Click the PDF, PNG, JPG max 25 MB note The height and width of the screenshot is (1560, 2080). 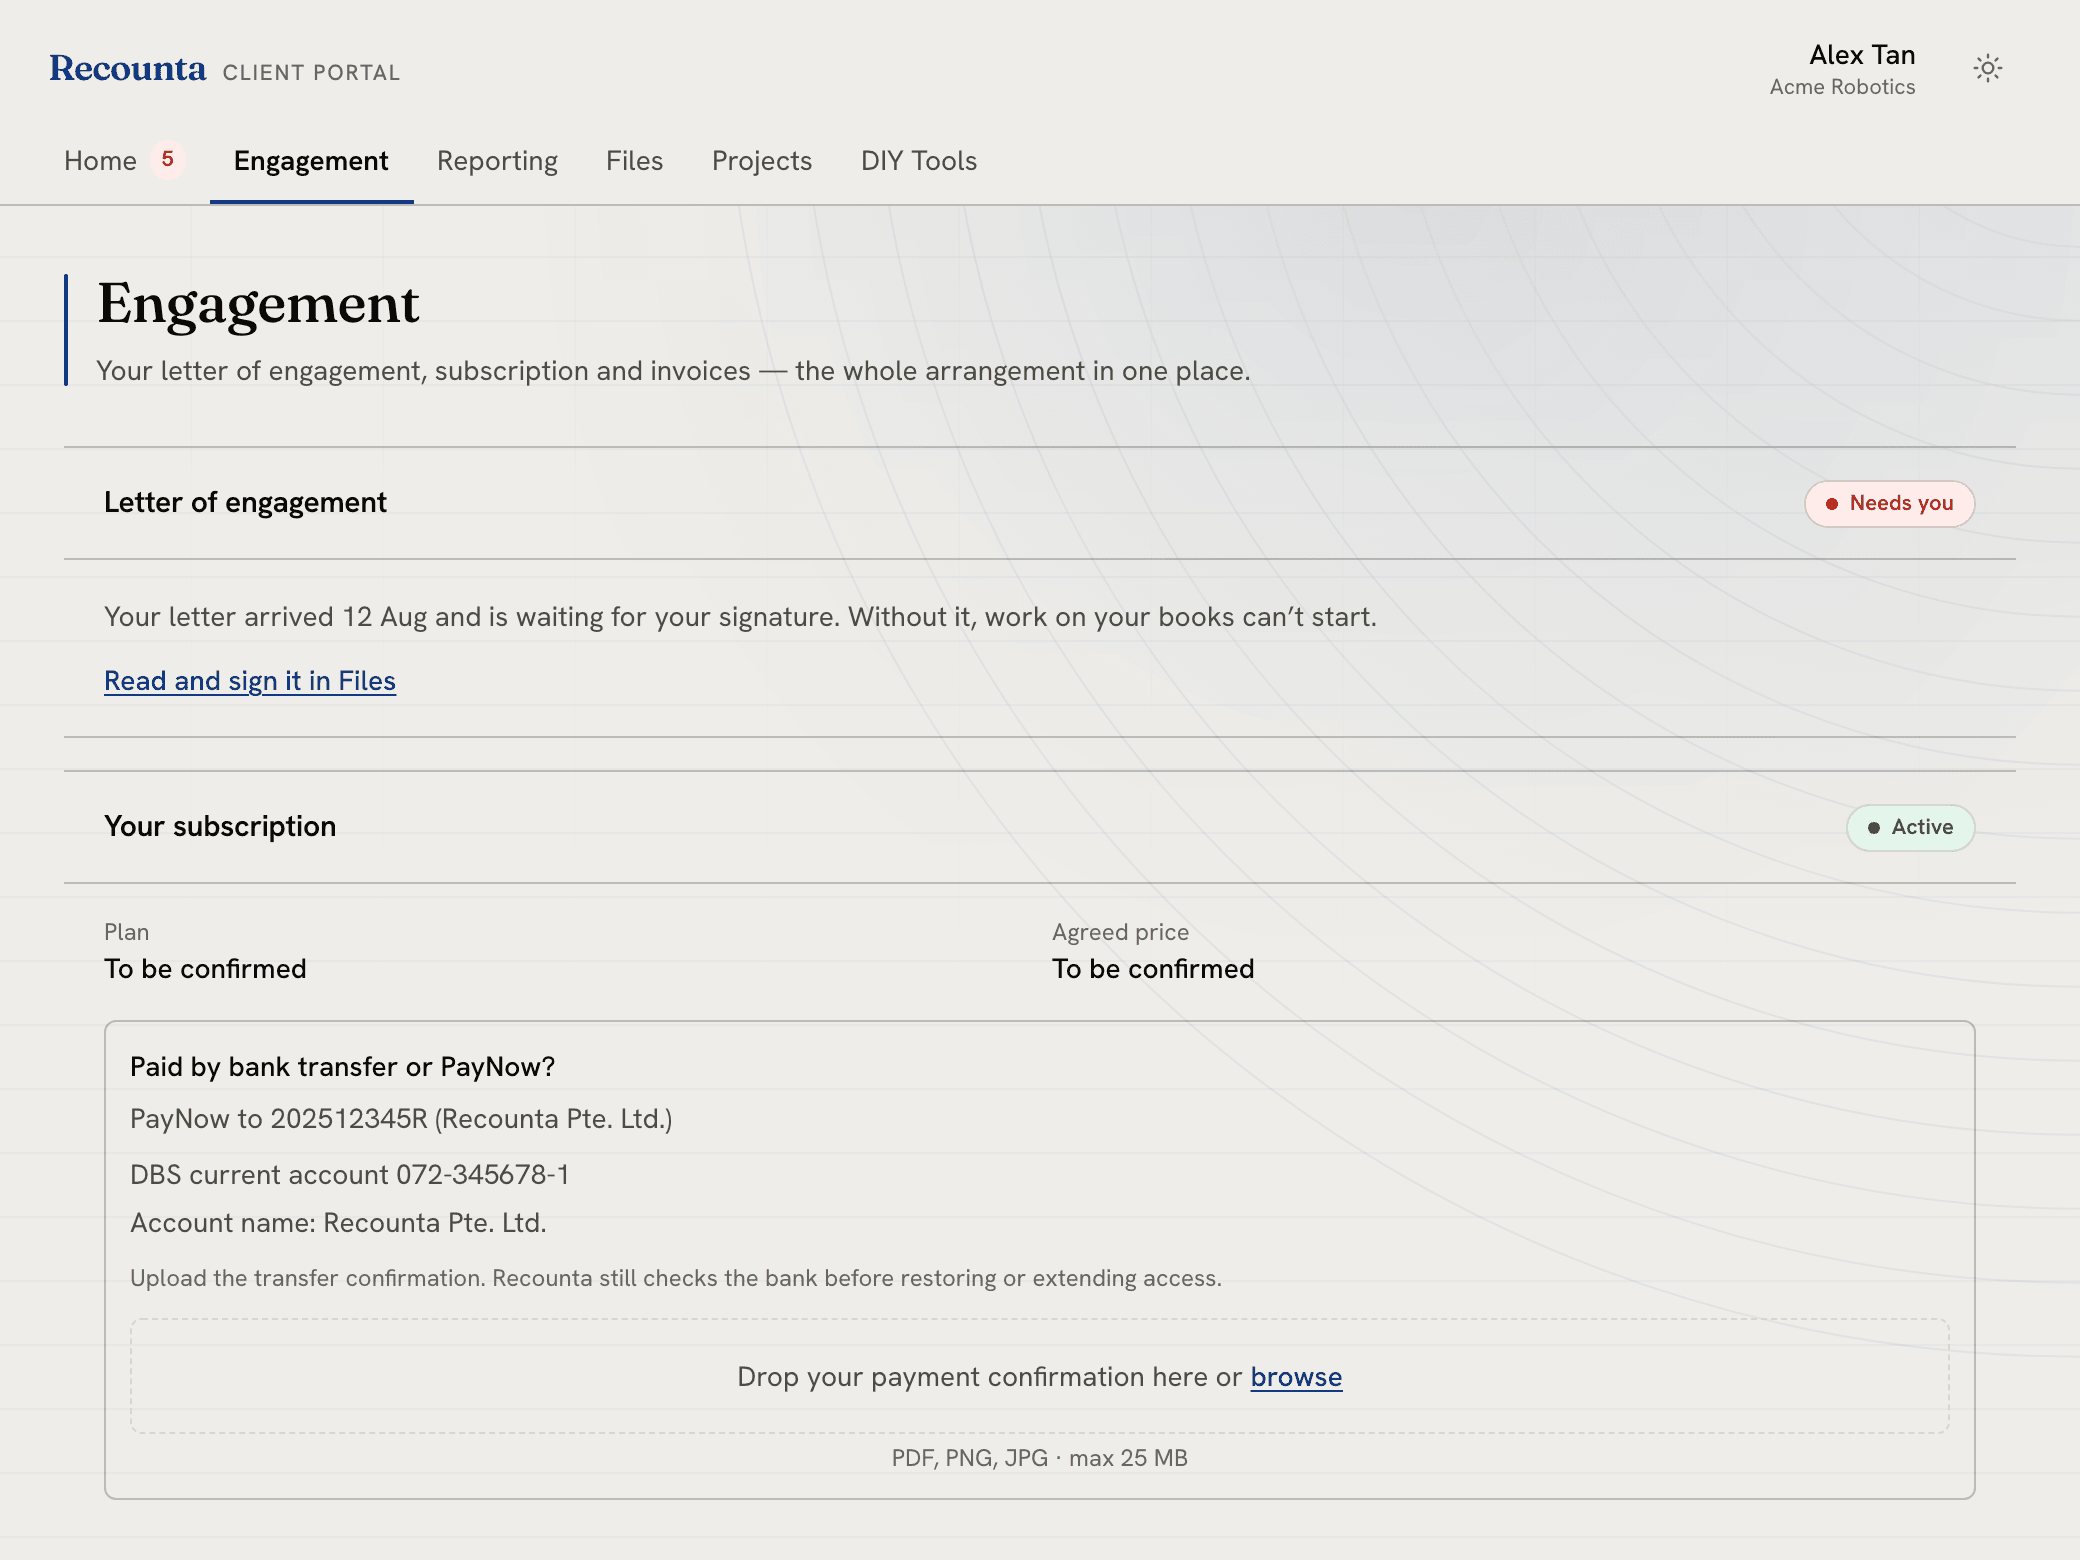point(1040,1458)
